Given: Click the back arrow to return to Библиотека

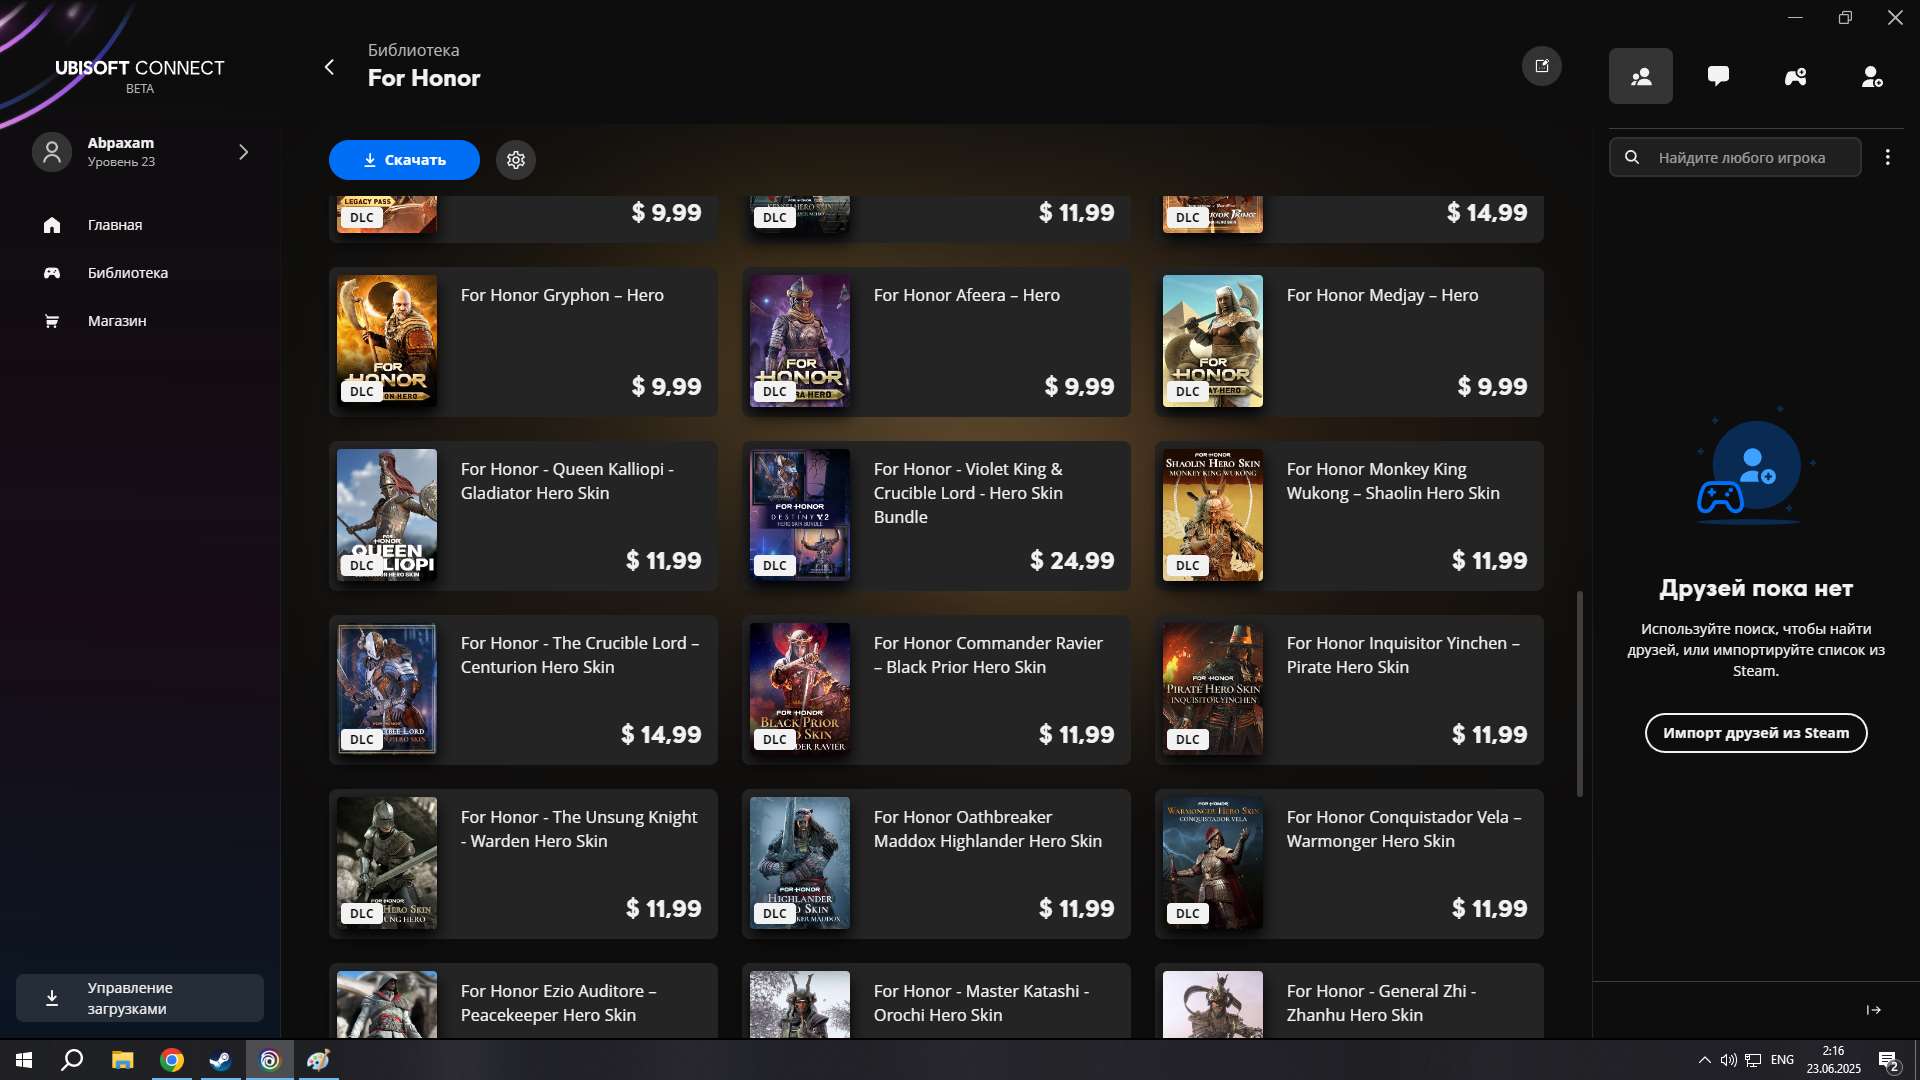Looking at the screenshot, I should click(329, 67).
